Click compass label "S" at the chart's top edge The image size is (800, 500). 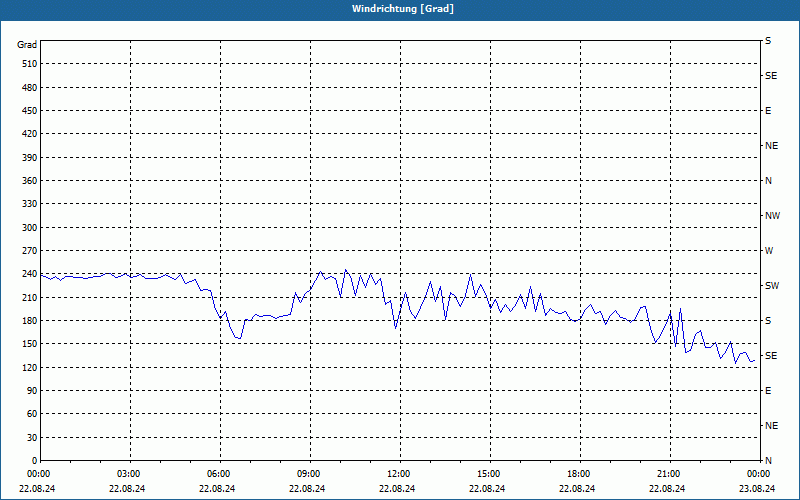768,41
